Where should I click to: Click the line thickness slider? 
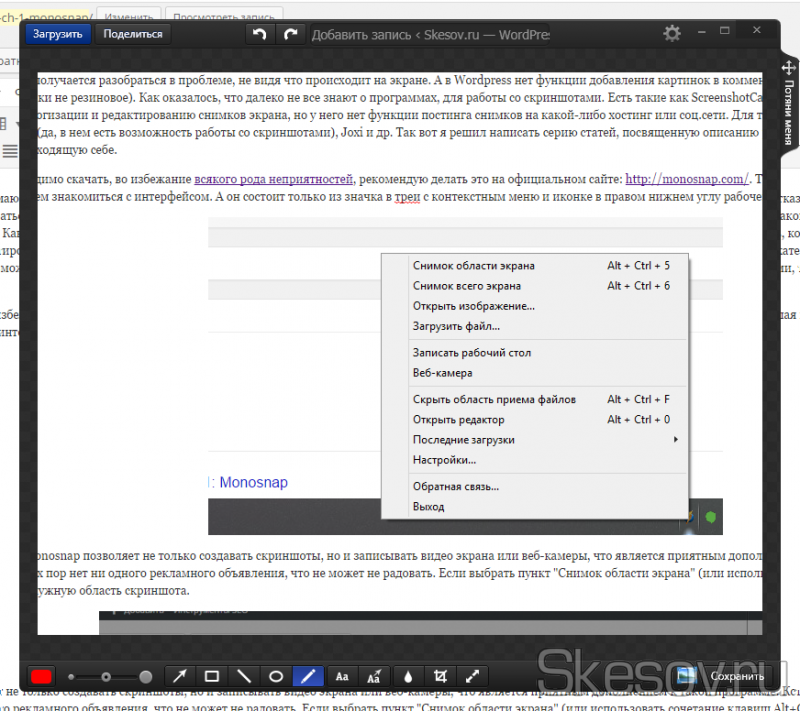108,676
